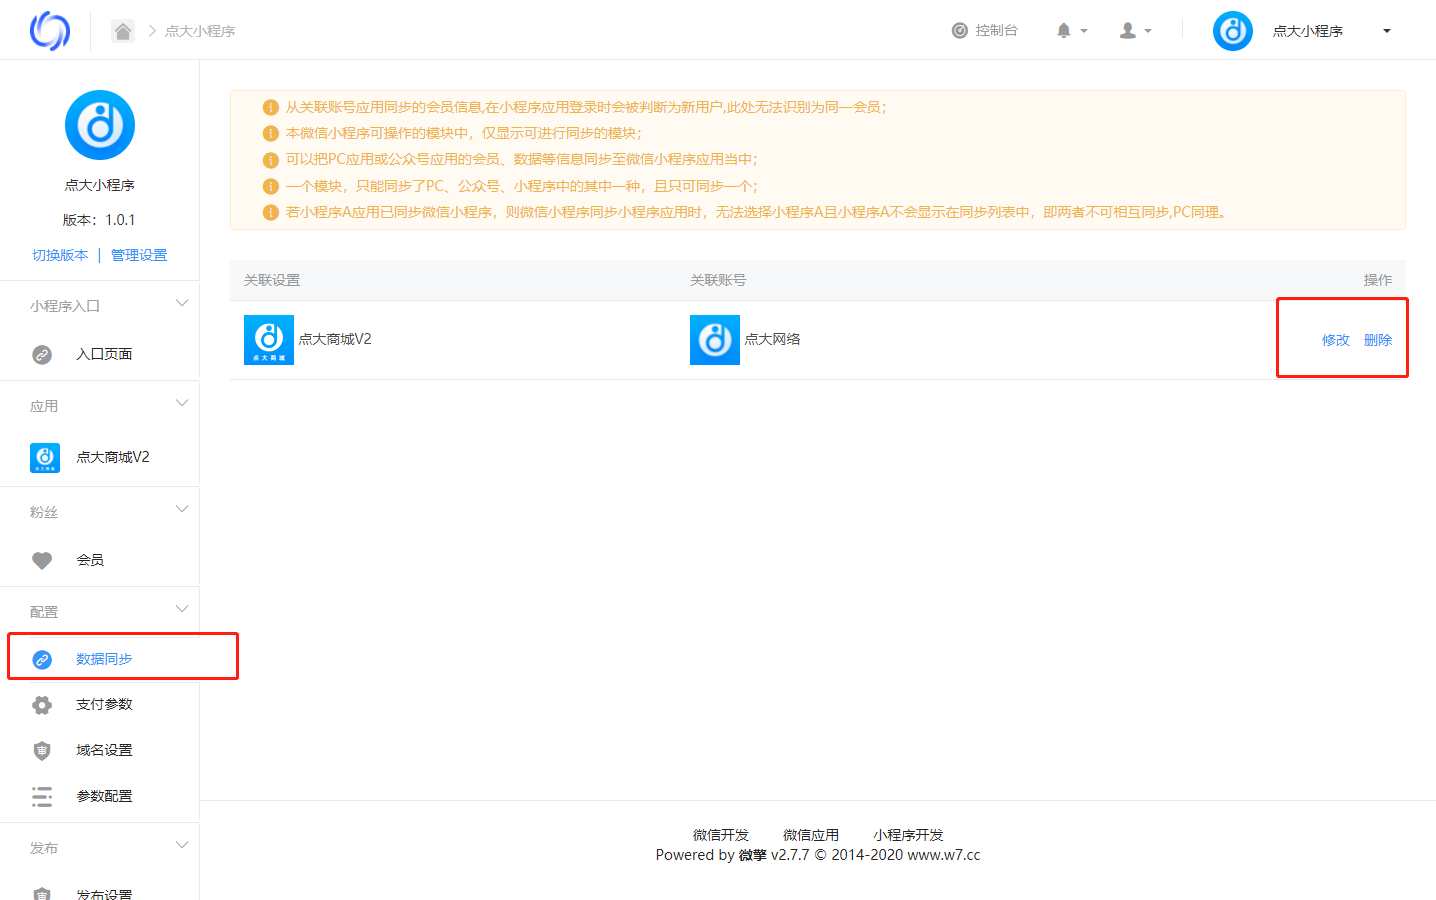Open 小程序开发 footer link

pos(908,835)
